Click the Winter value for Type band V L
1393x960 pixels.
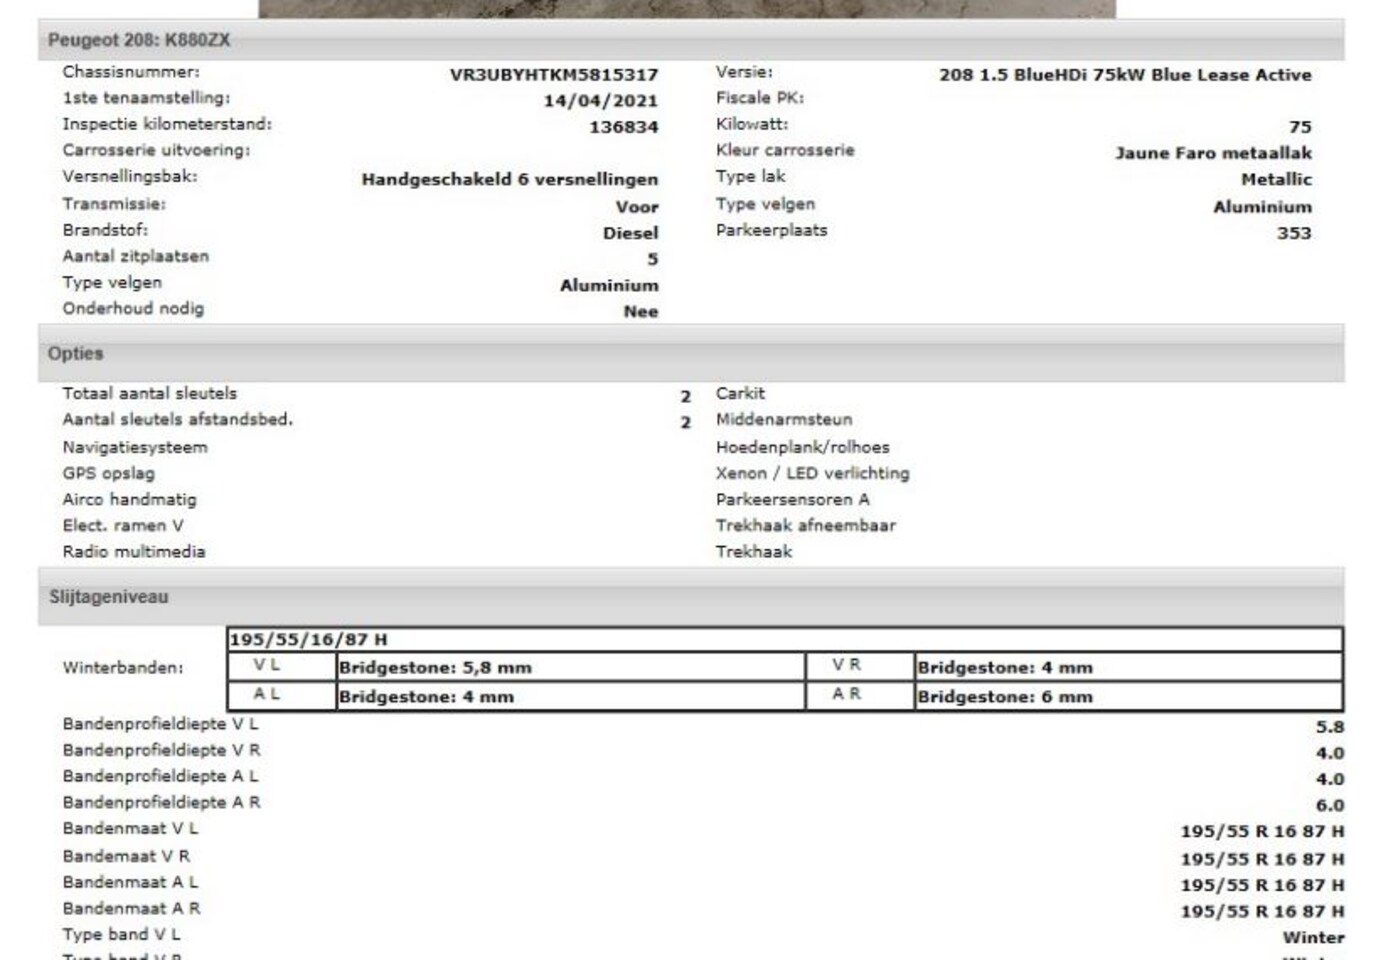[x=1313, y=938]
